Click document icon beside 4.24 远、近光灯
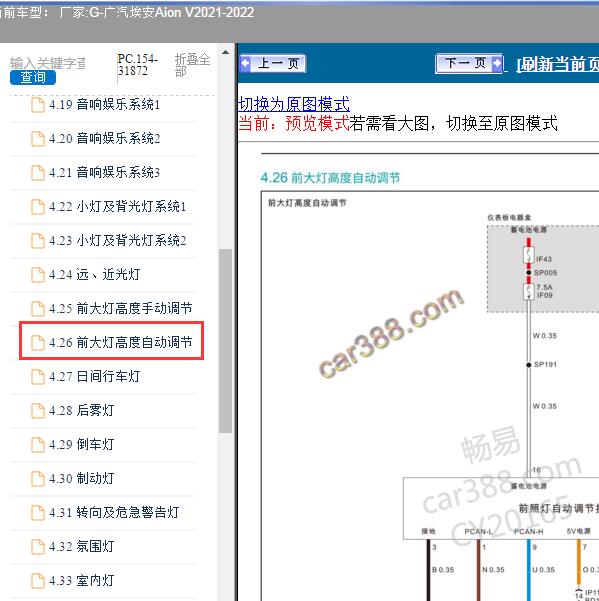599x601 pixels. (x=38, y=275)
